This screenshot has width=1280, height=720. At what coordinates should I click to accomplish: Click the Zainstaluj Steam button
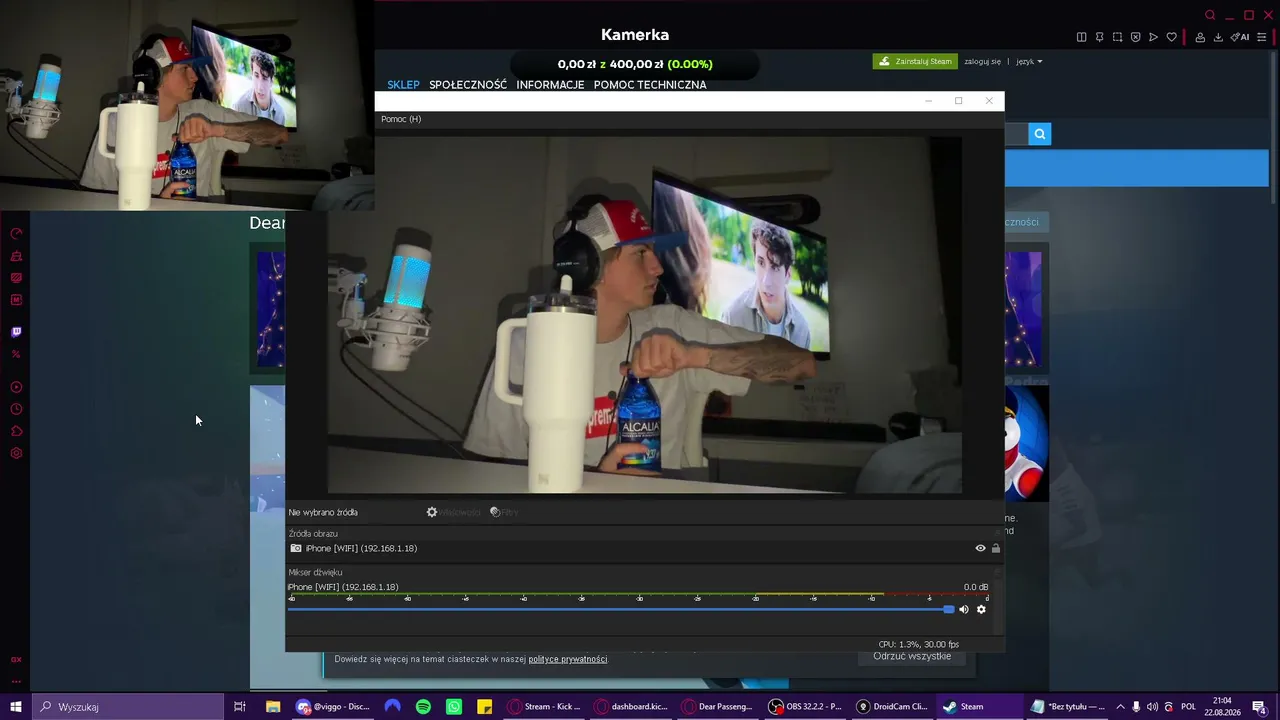tap(915, 61)
